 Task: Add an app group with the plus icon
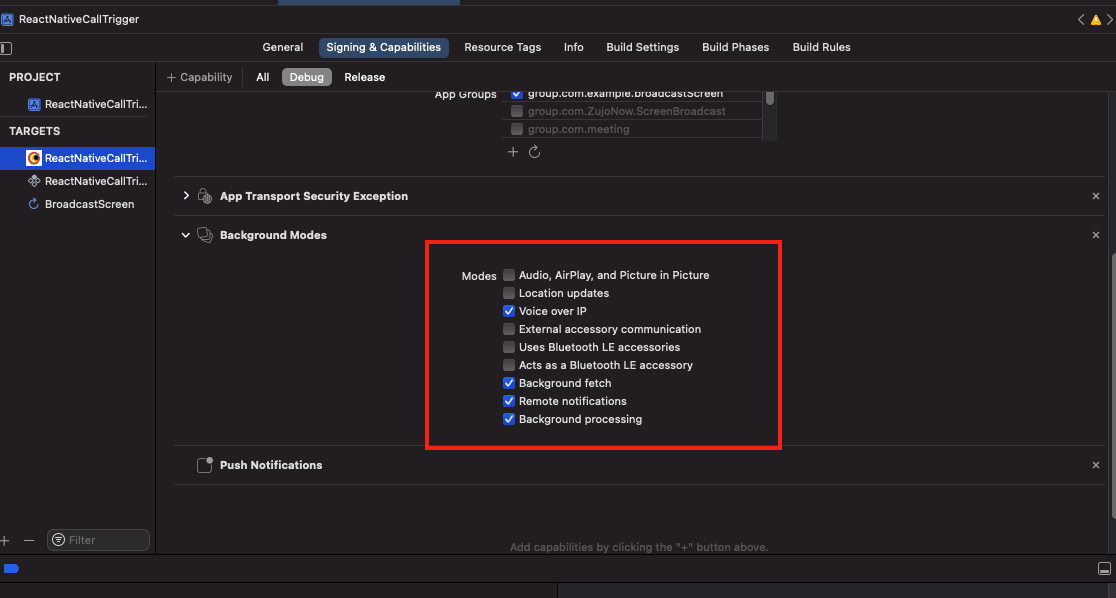point(512,152)
